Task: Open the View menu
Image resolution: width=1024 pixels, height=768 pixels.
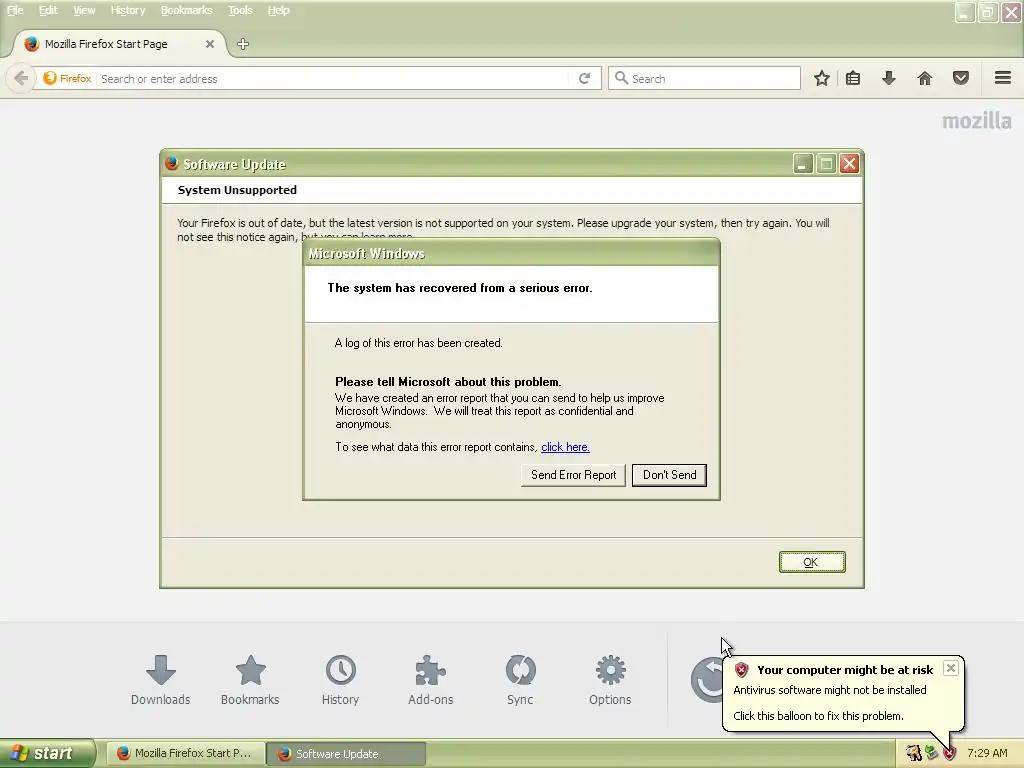Action: click(84, 10)
